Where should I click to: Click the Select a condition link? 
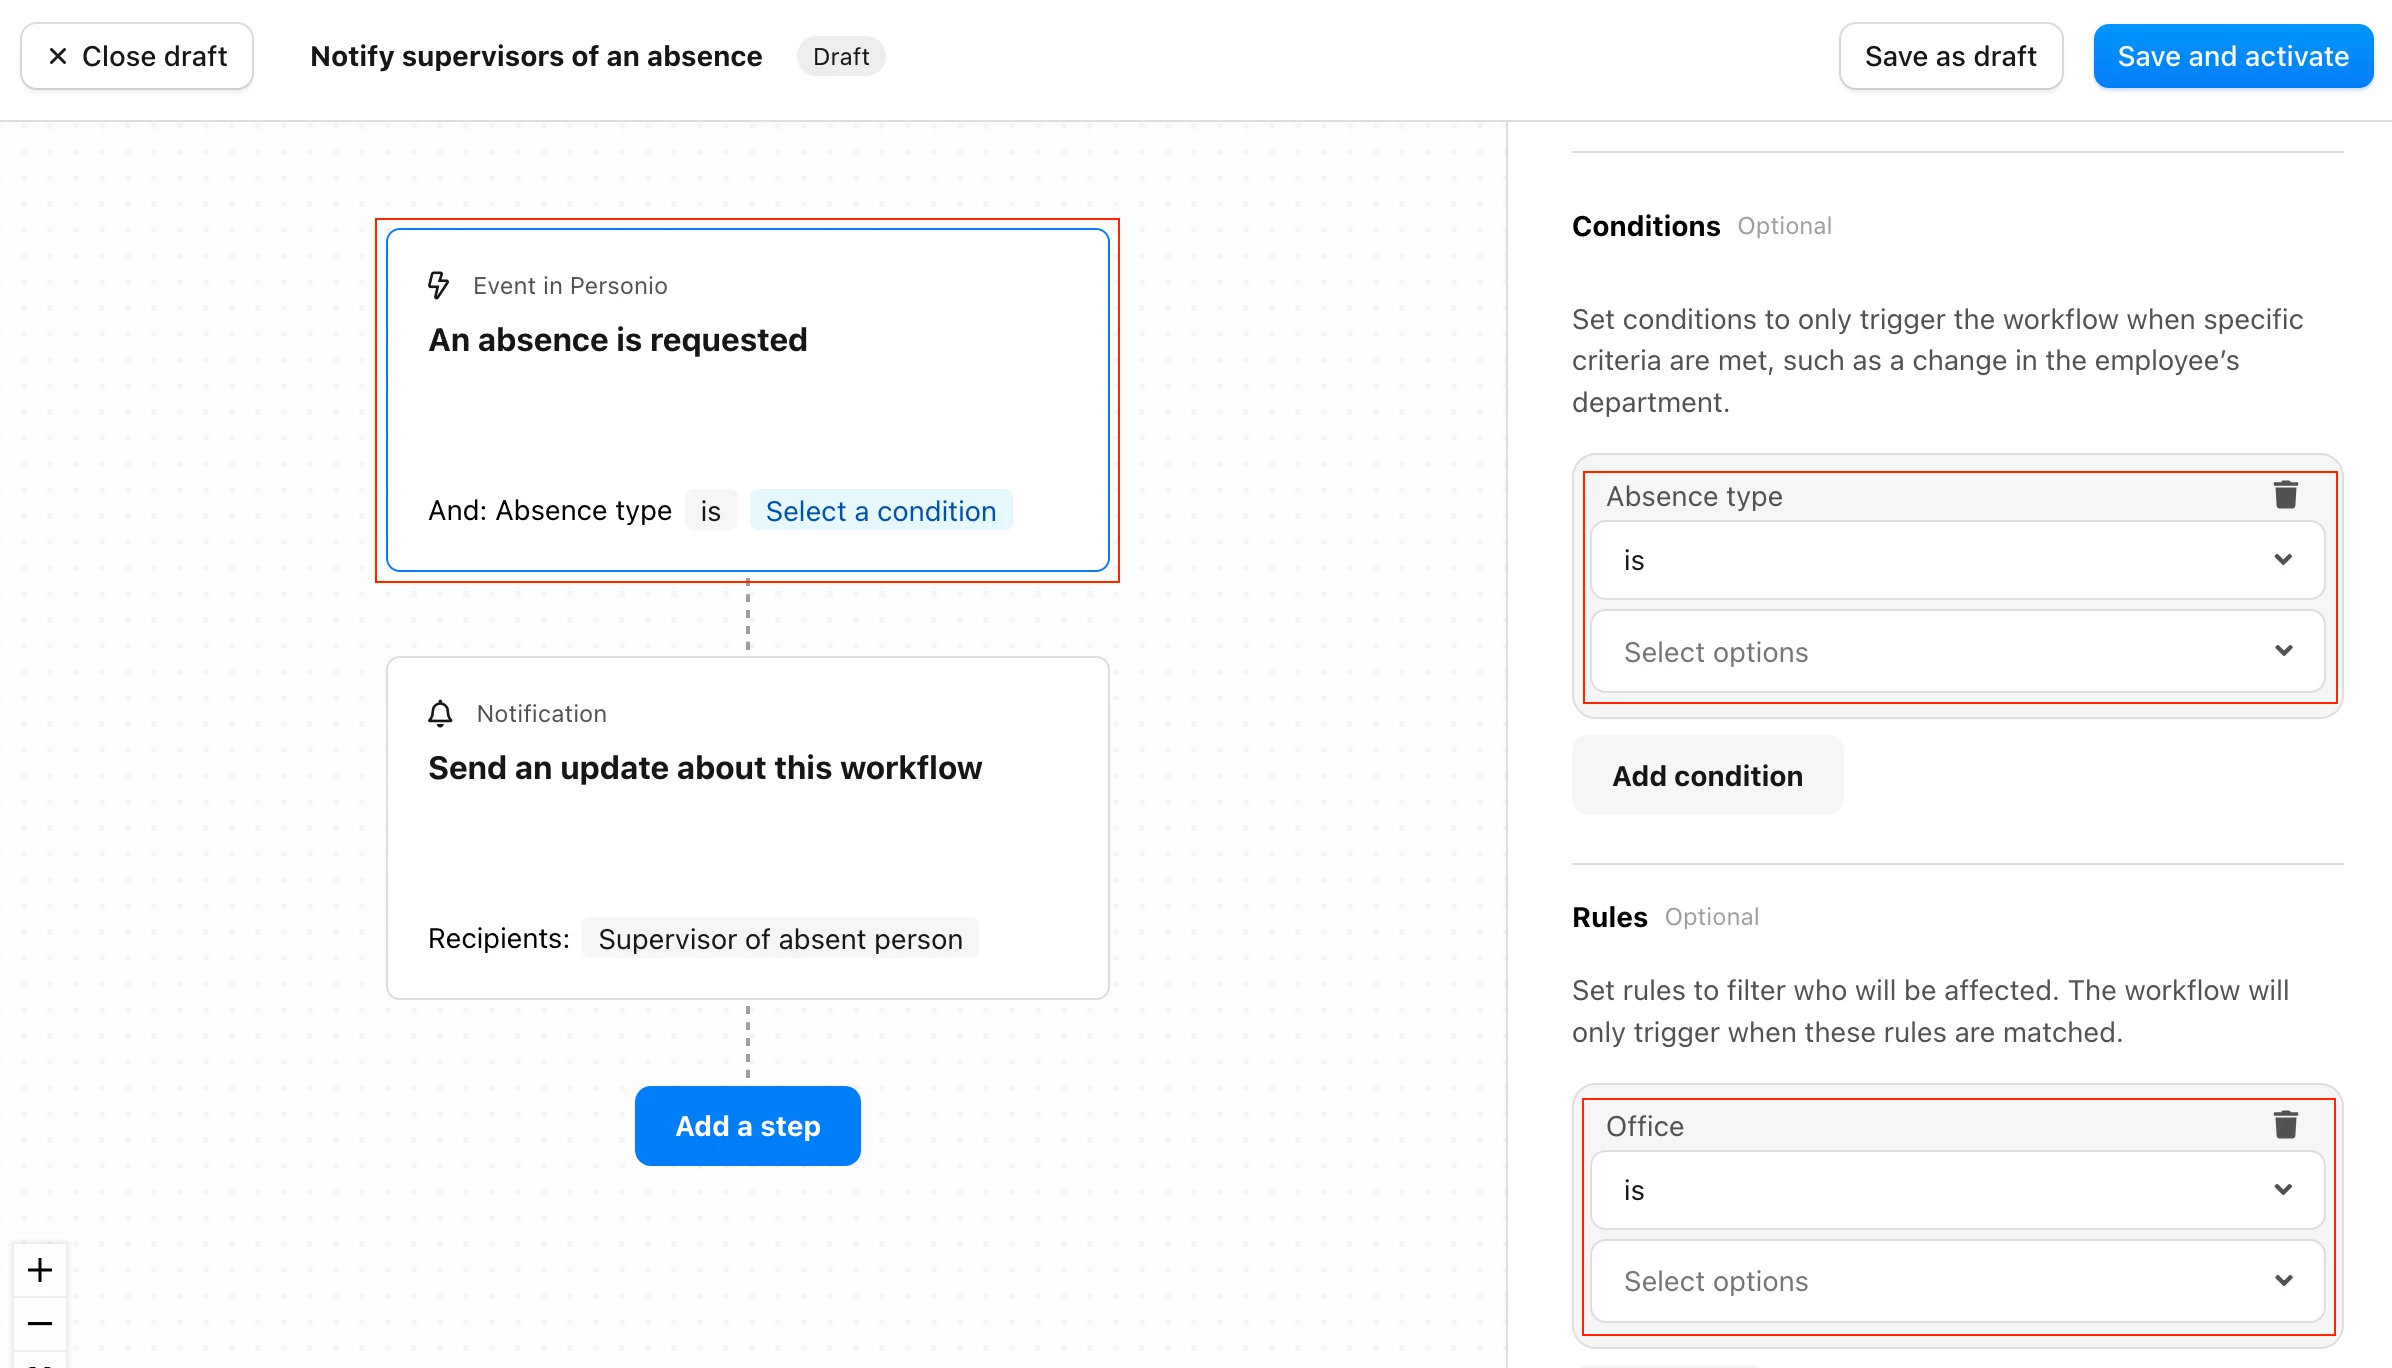point(880,511)
